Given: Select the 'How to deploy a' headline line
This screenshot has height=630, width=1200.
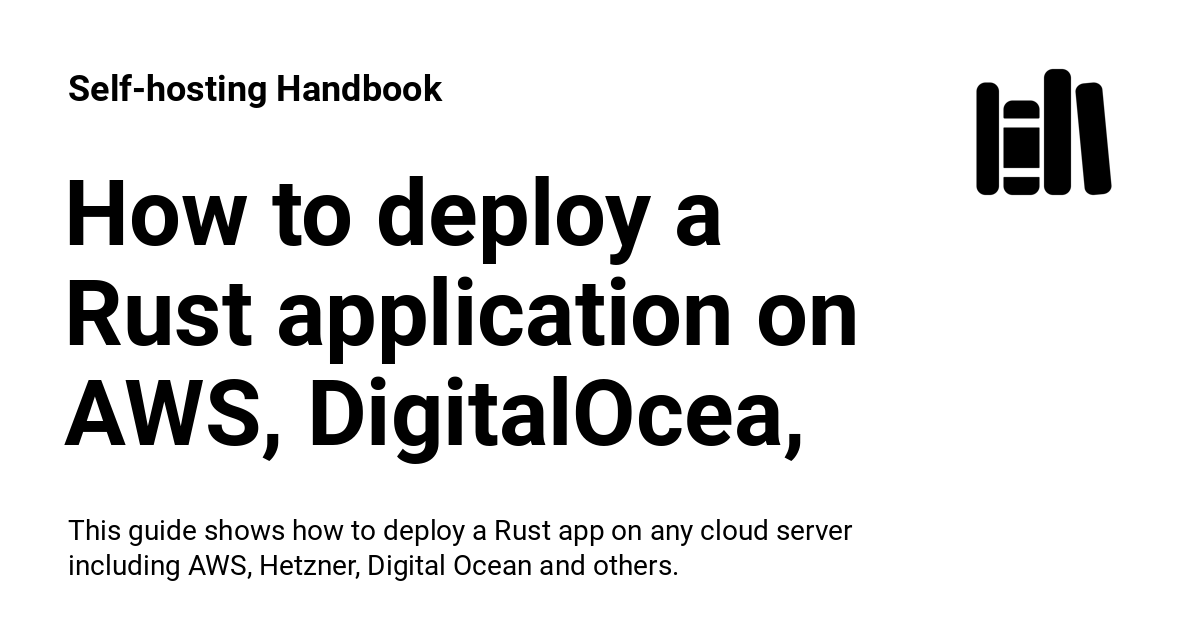Looking at the screenshot, I should pyautogui.click(x=393, y=215).
